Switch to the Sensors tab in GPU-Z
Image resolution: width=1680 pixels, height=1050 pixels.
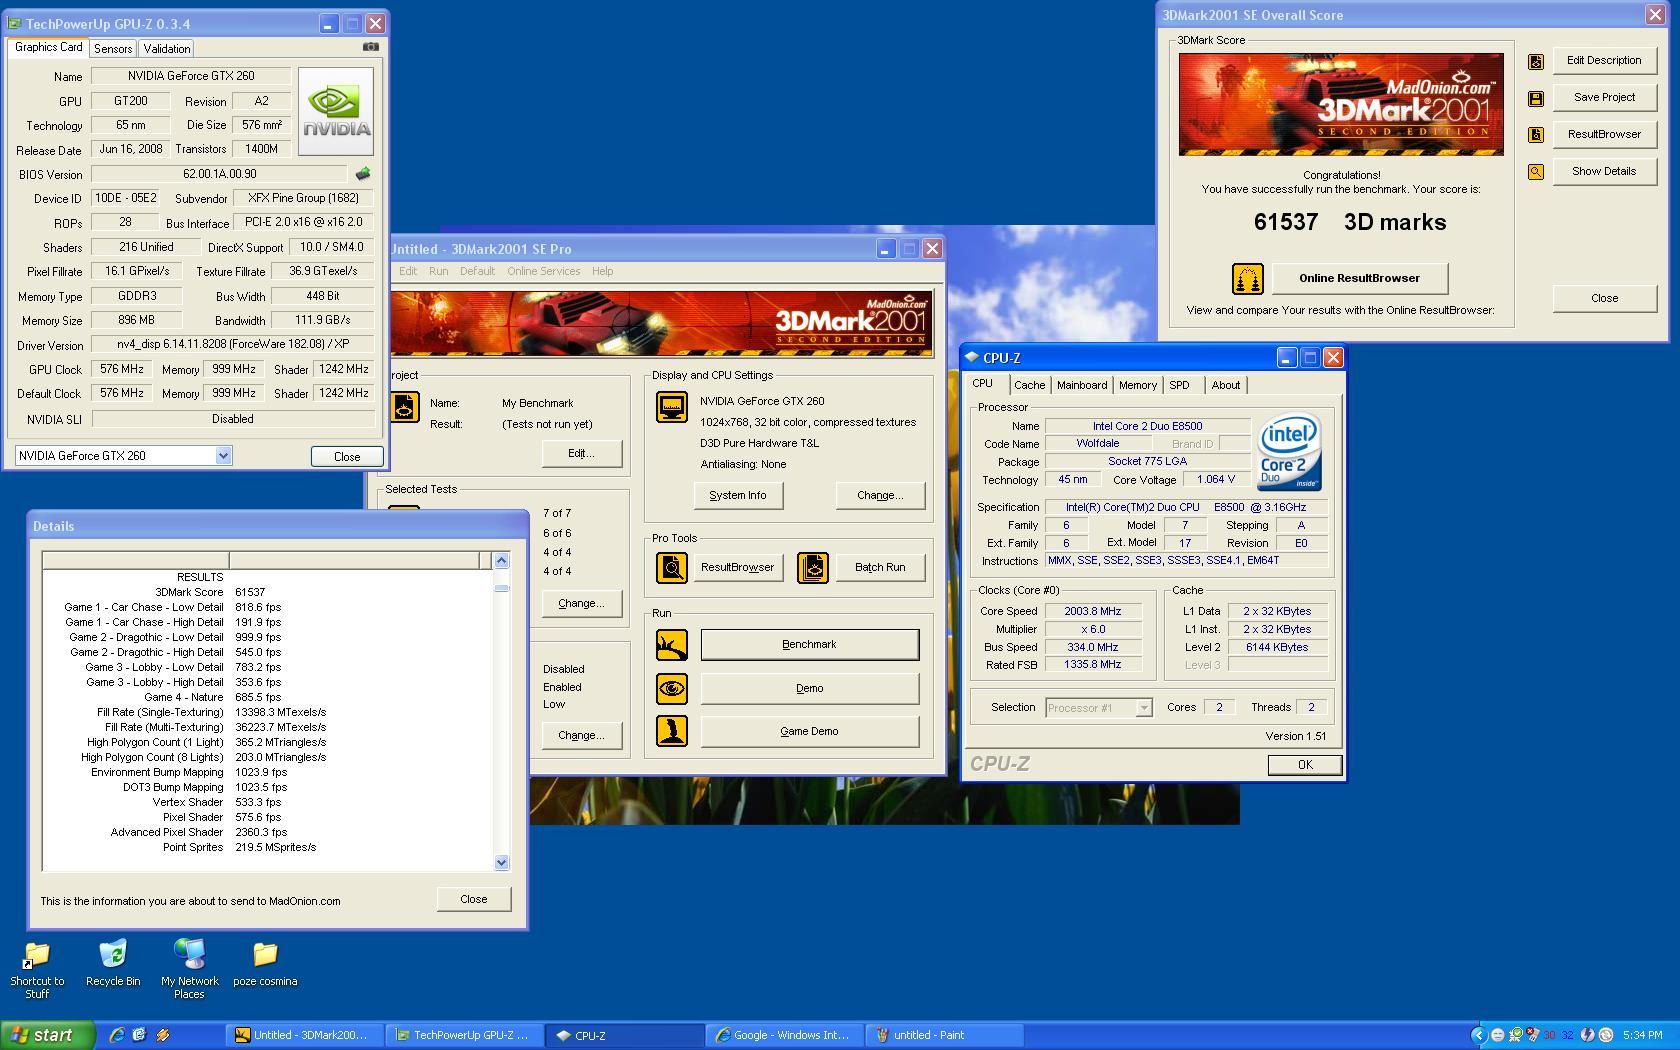pyautogui.click(x=113, y=49)
